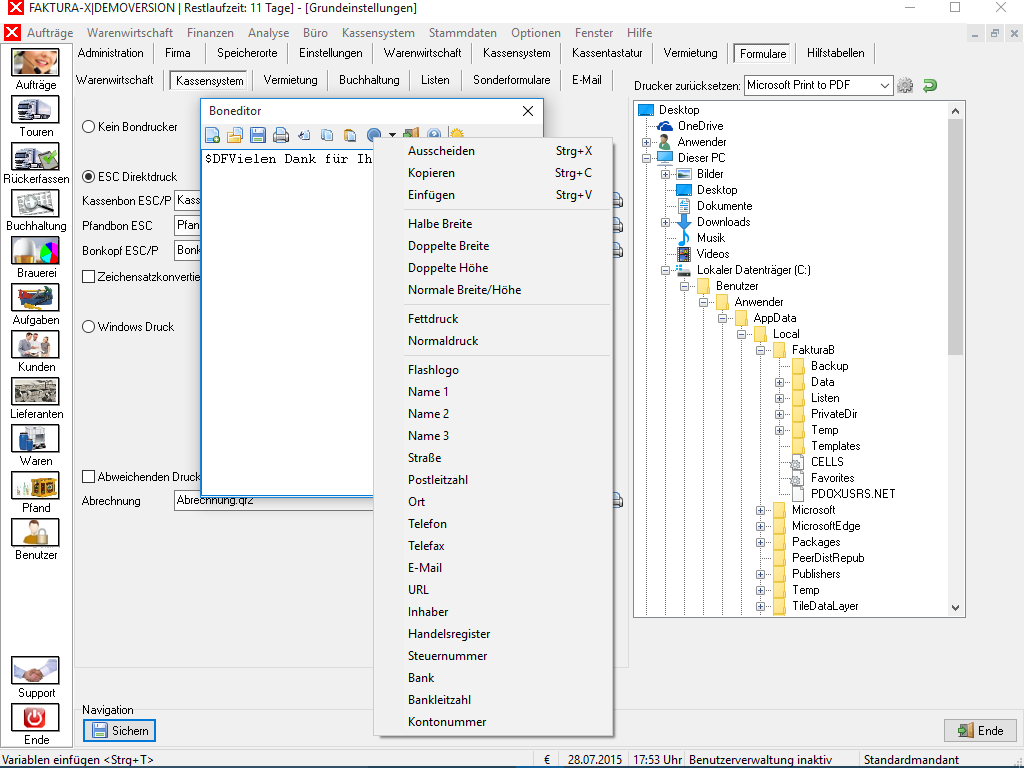Select the Kein Bondrucker radio button
The width and height of the screenshot is (1024, 768).
click(x=89, y=127)
